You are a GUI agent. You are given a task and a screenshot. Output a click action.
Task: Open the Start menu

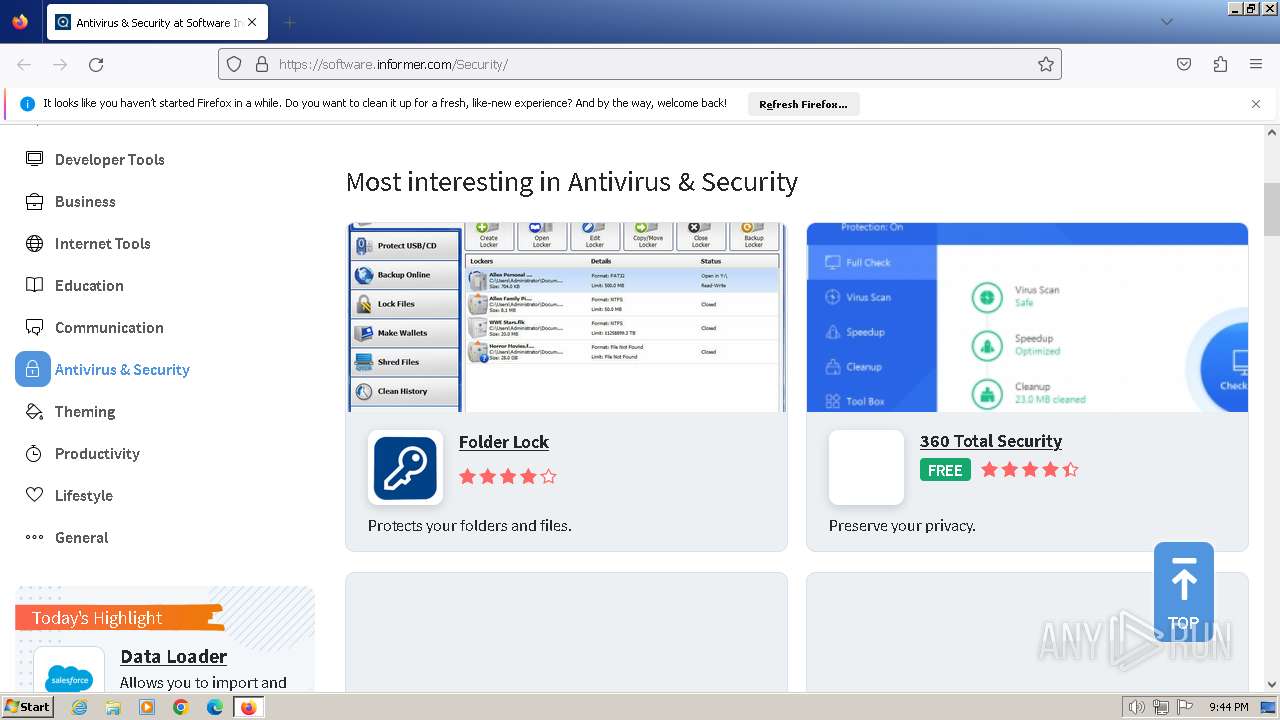tap(27, 707)
